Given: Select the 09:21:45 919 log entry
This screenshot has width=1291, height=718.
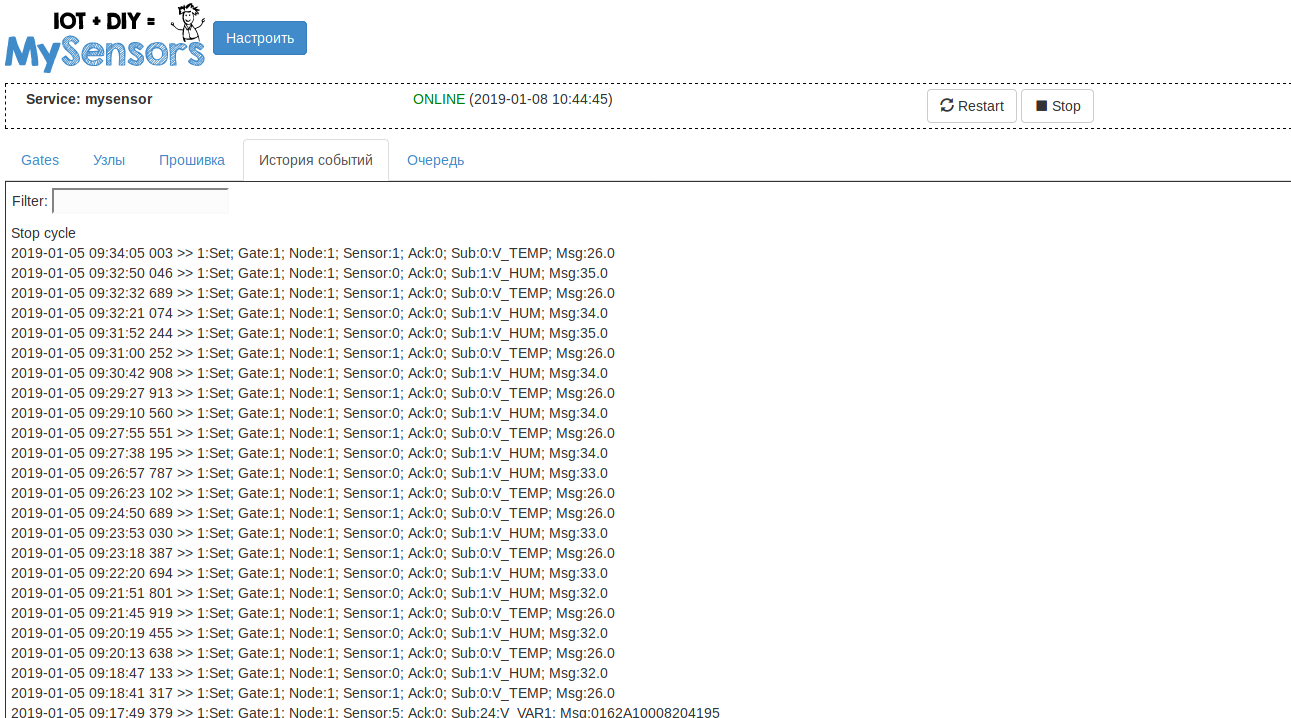Looking at the screenshot, I should click(313, 613).
